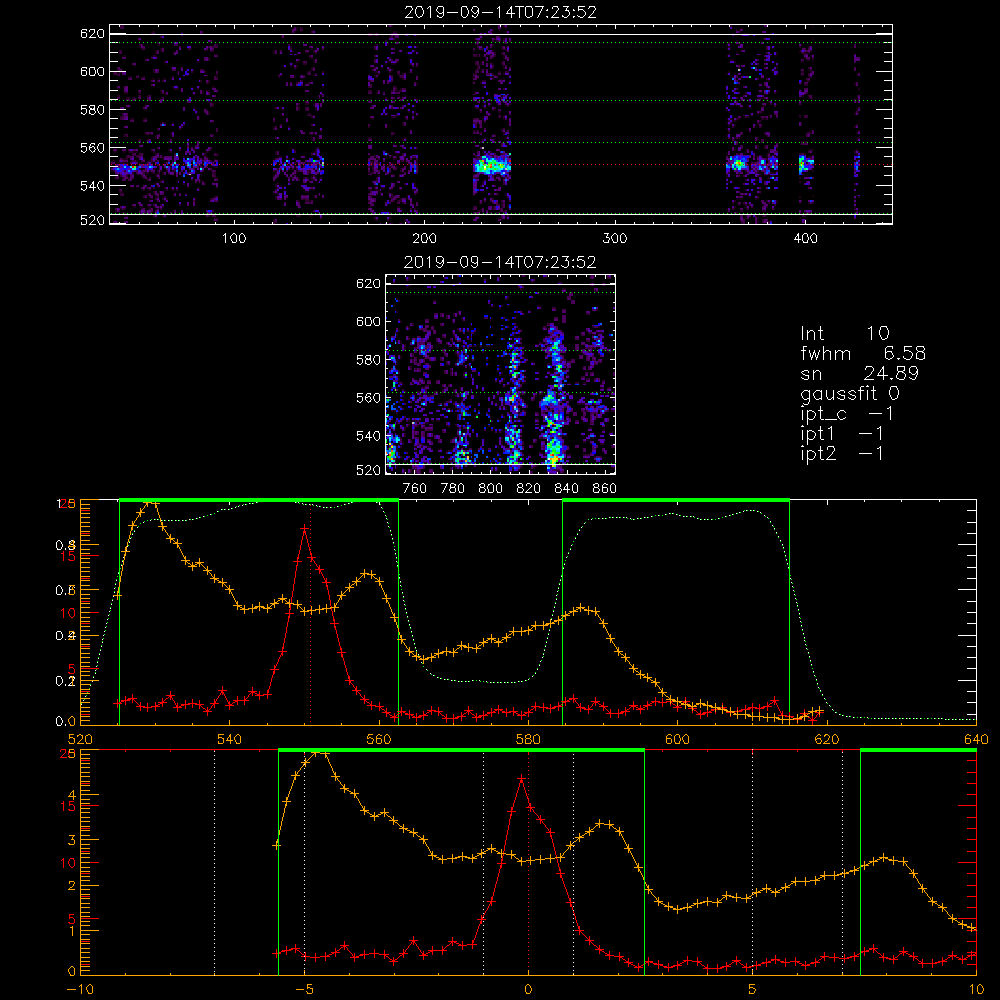
Task: Click x-axis label 860 on middle image
Action: click(605, 488)
